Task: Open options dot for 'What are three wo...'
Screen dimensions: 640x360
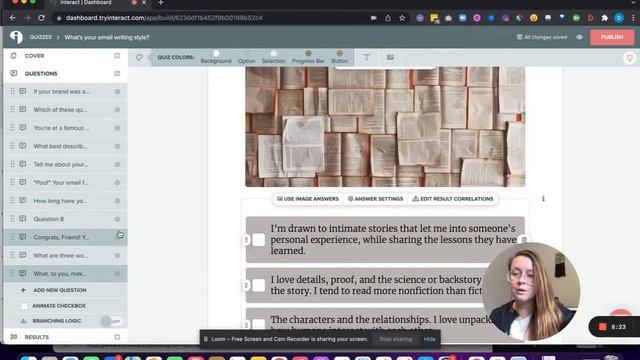Action: pyautogui.click(x=117, y=256)
